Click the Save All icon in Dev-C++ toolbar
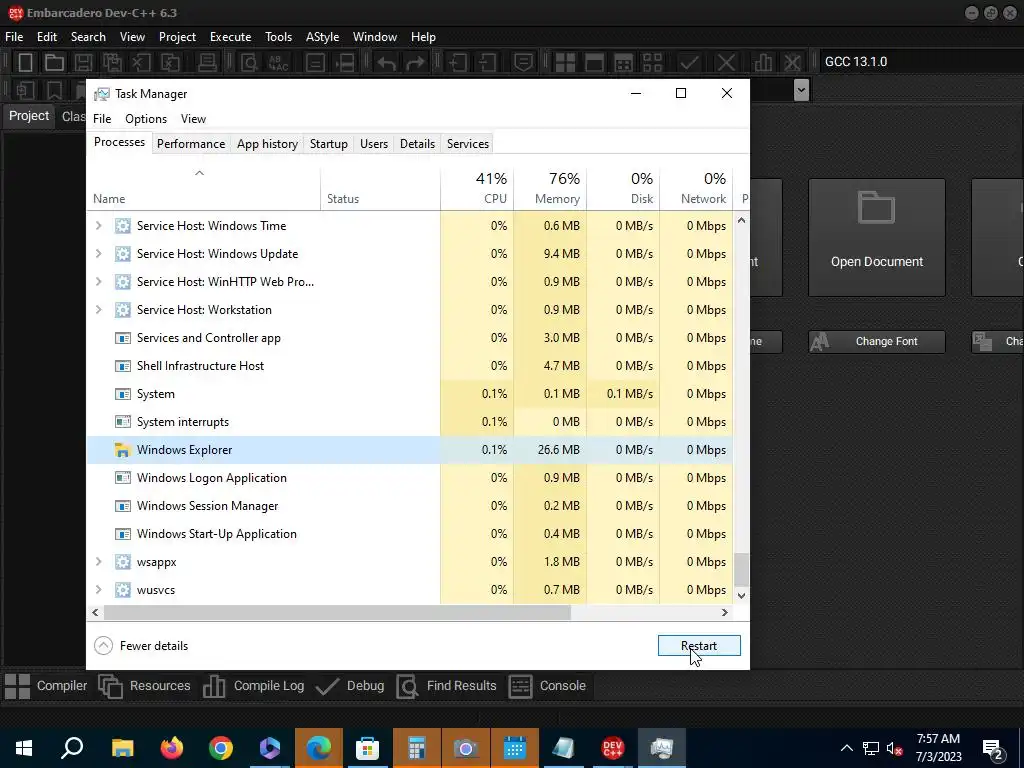 [112, 62]
